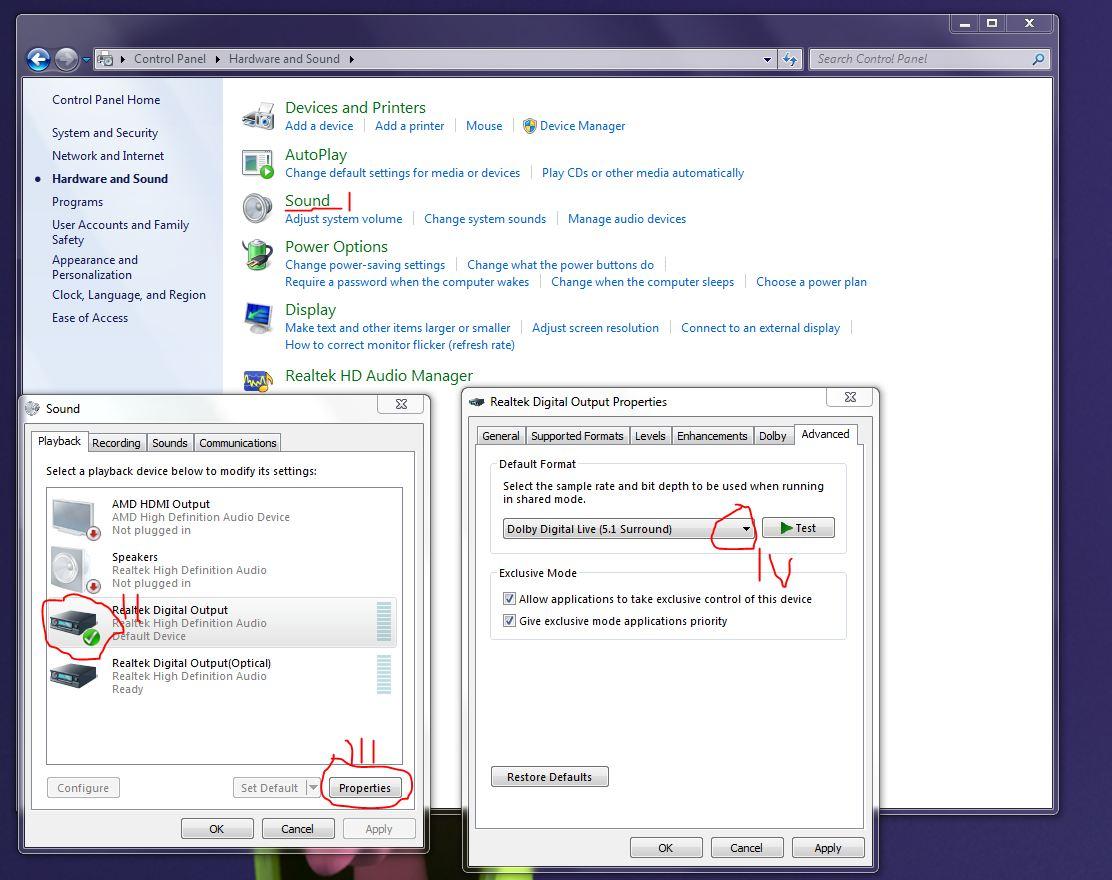Toggle Give exclusive mode applications priority

[x=509, y=620]
